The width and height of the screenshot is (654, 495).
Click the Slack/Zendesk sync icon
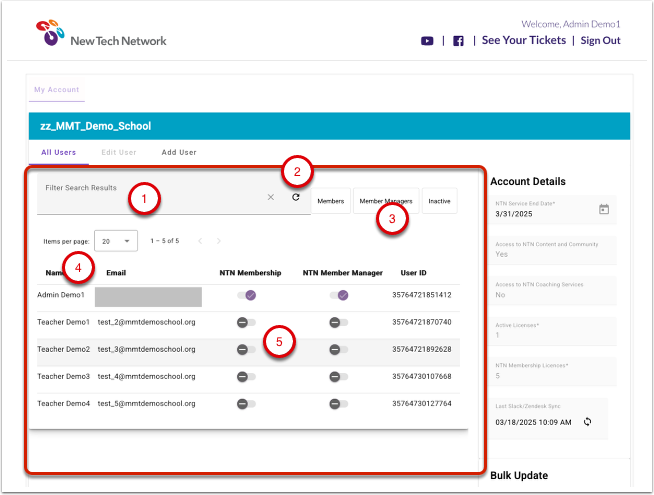[588, 421]
